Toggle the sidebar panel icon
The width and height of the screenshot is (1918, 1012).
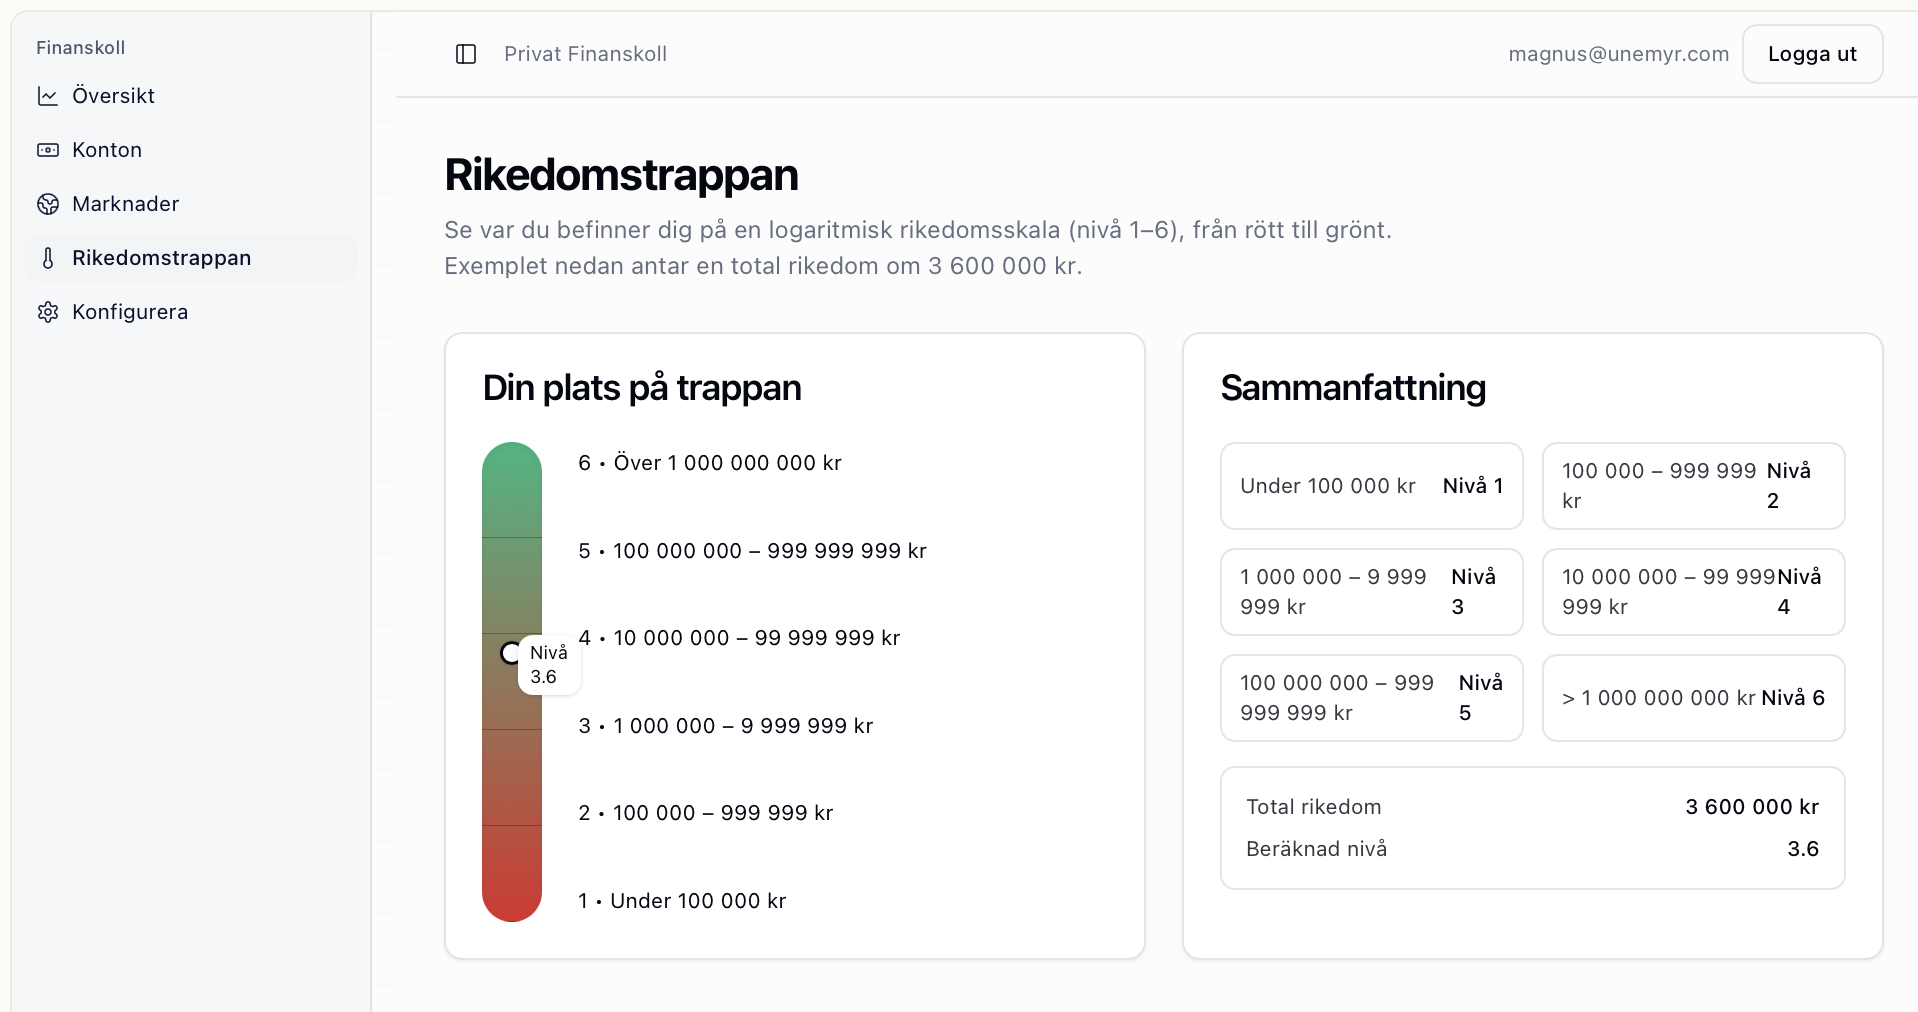pyautogui.click(x=466, y=54)
